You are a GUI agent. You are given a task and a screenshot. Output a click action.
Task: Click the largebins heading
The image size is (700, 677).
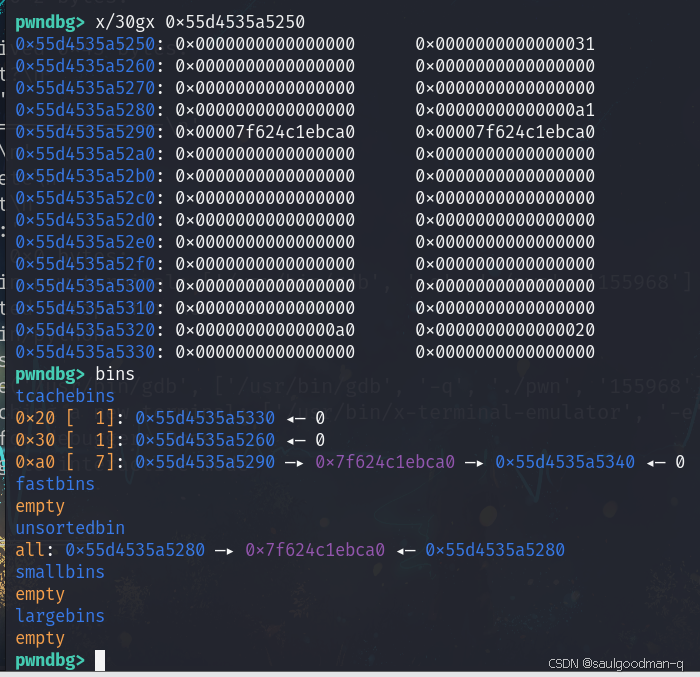pyautogui.click(x=60, y=616)
